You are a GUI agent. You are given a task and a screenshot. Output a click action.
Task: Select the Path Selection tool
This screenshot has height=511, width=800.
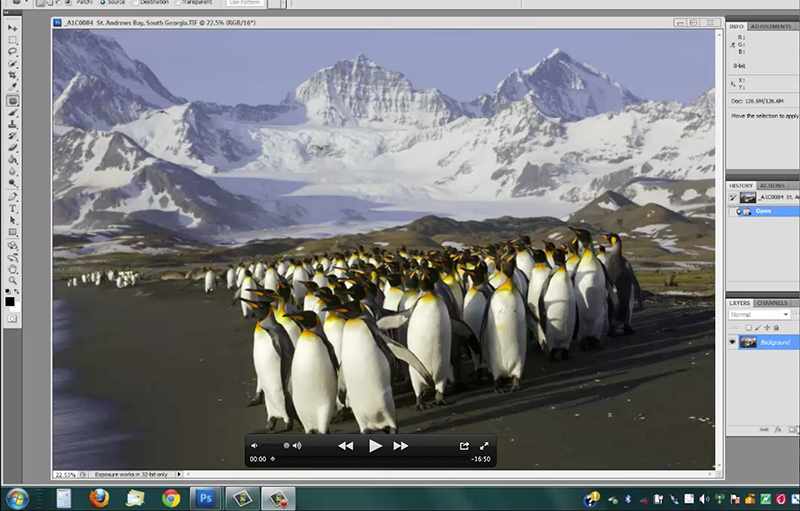[13, 220]
